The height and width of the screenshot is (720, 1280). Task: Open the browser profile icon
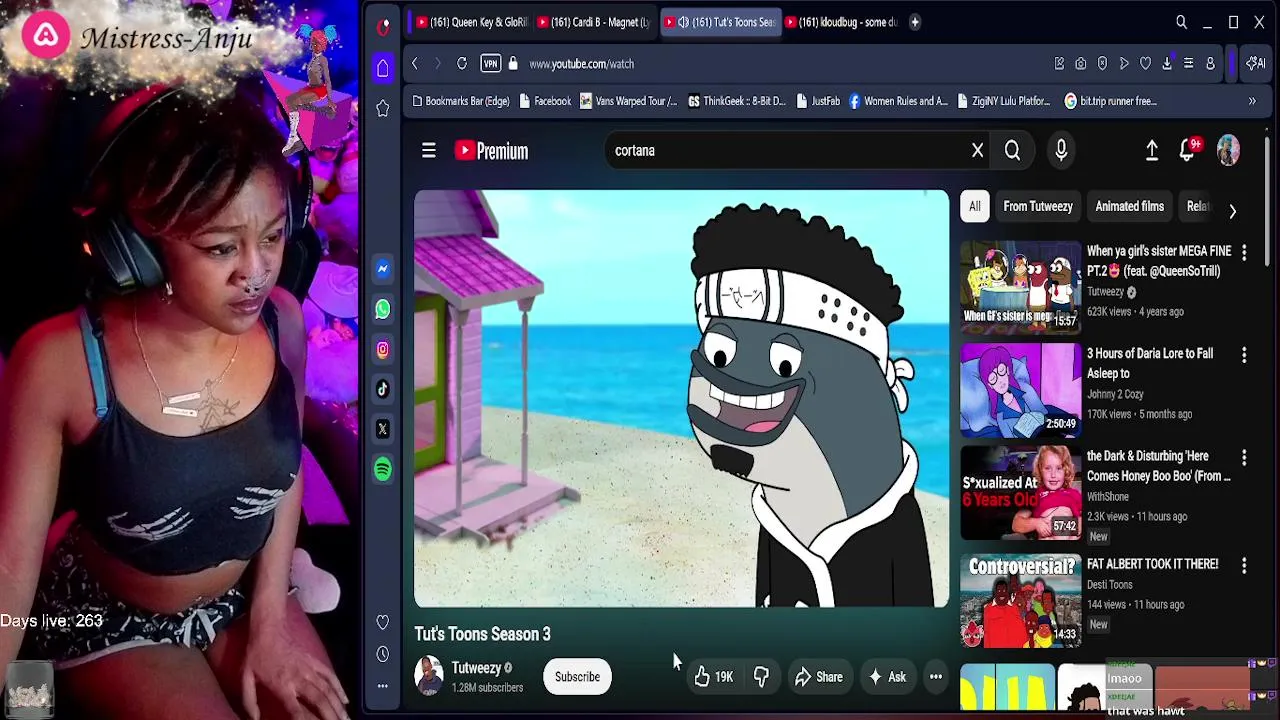coord(1210,64)
